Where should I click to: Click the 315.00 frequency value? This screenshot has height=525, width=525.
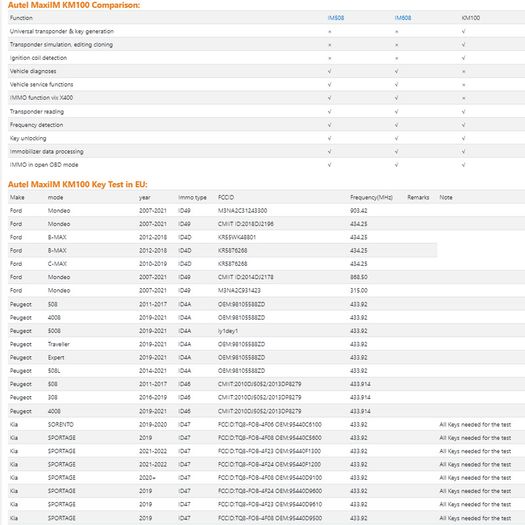pyautogui.click(x=359, y=290)
